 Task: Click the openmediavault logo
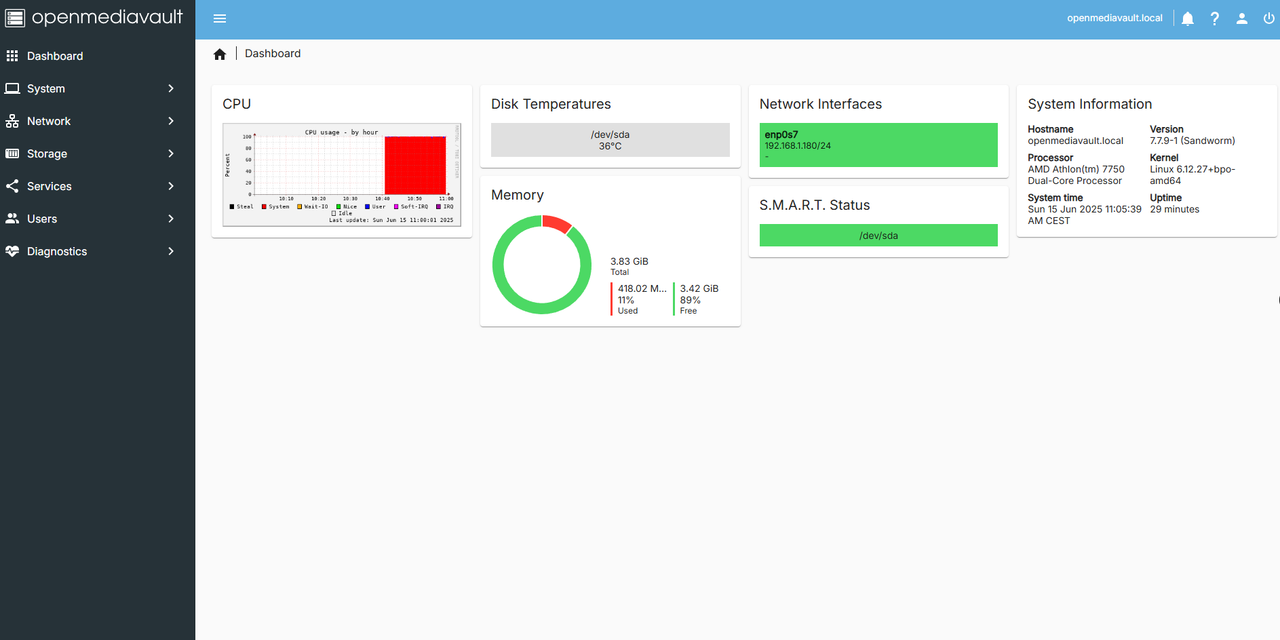point(95,17)
